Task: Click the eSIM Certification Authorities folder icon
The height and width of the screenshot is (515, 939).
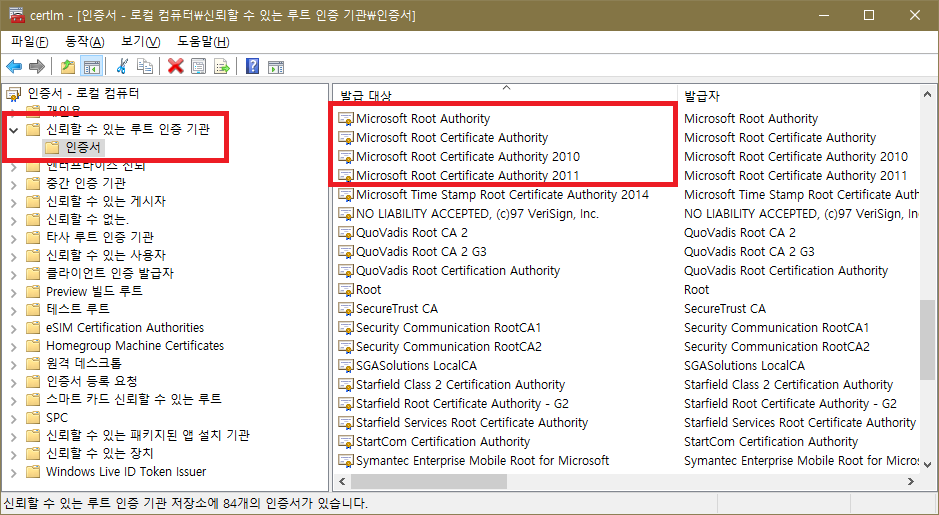Action: [34, 328]
